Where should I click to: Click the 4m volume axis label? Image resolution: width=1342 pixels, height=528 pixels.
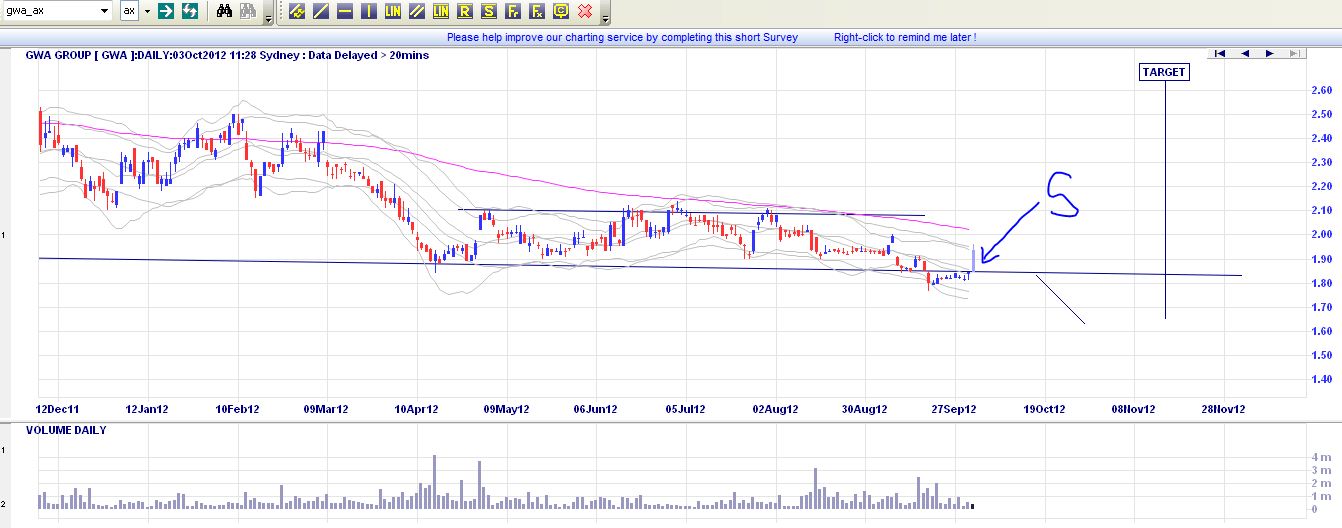[1319, 457]
